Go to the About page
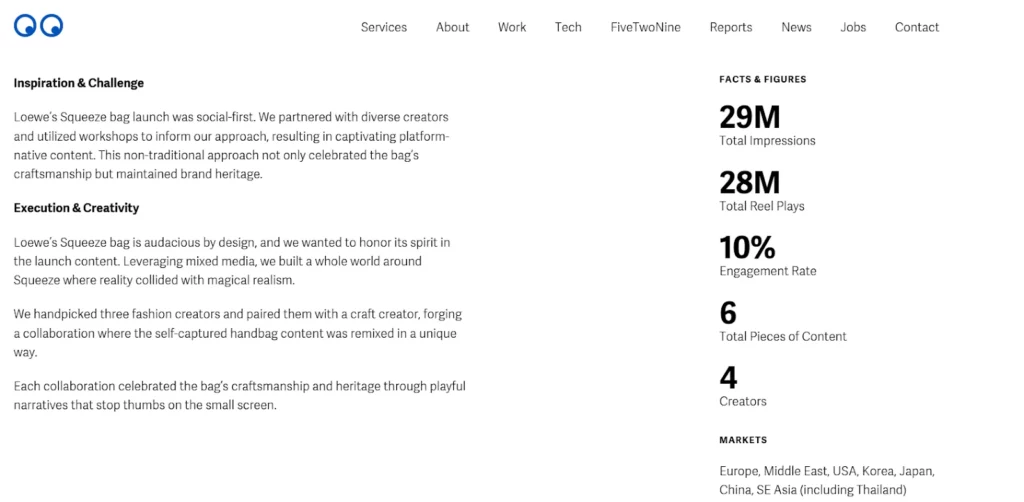Image resolution: width=1024 pixels, height=502 pixels. [x=453, y=27]
